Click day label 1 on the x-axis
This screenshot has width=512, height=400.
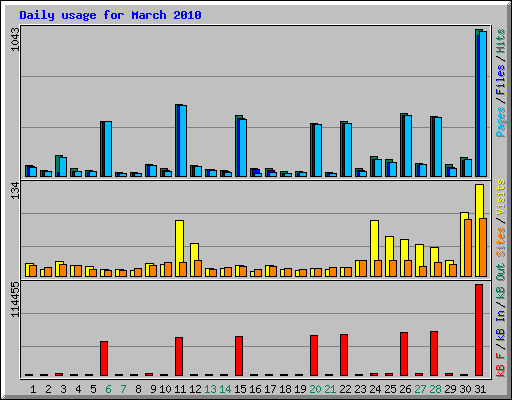(x=33, y=389)
